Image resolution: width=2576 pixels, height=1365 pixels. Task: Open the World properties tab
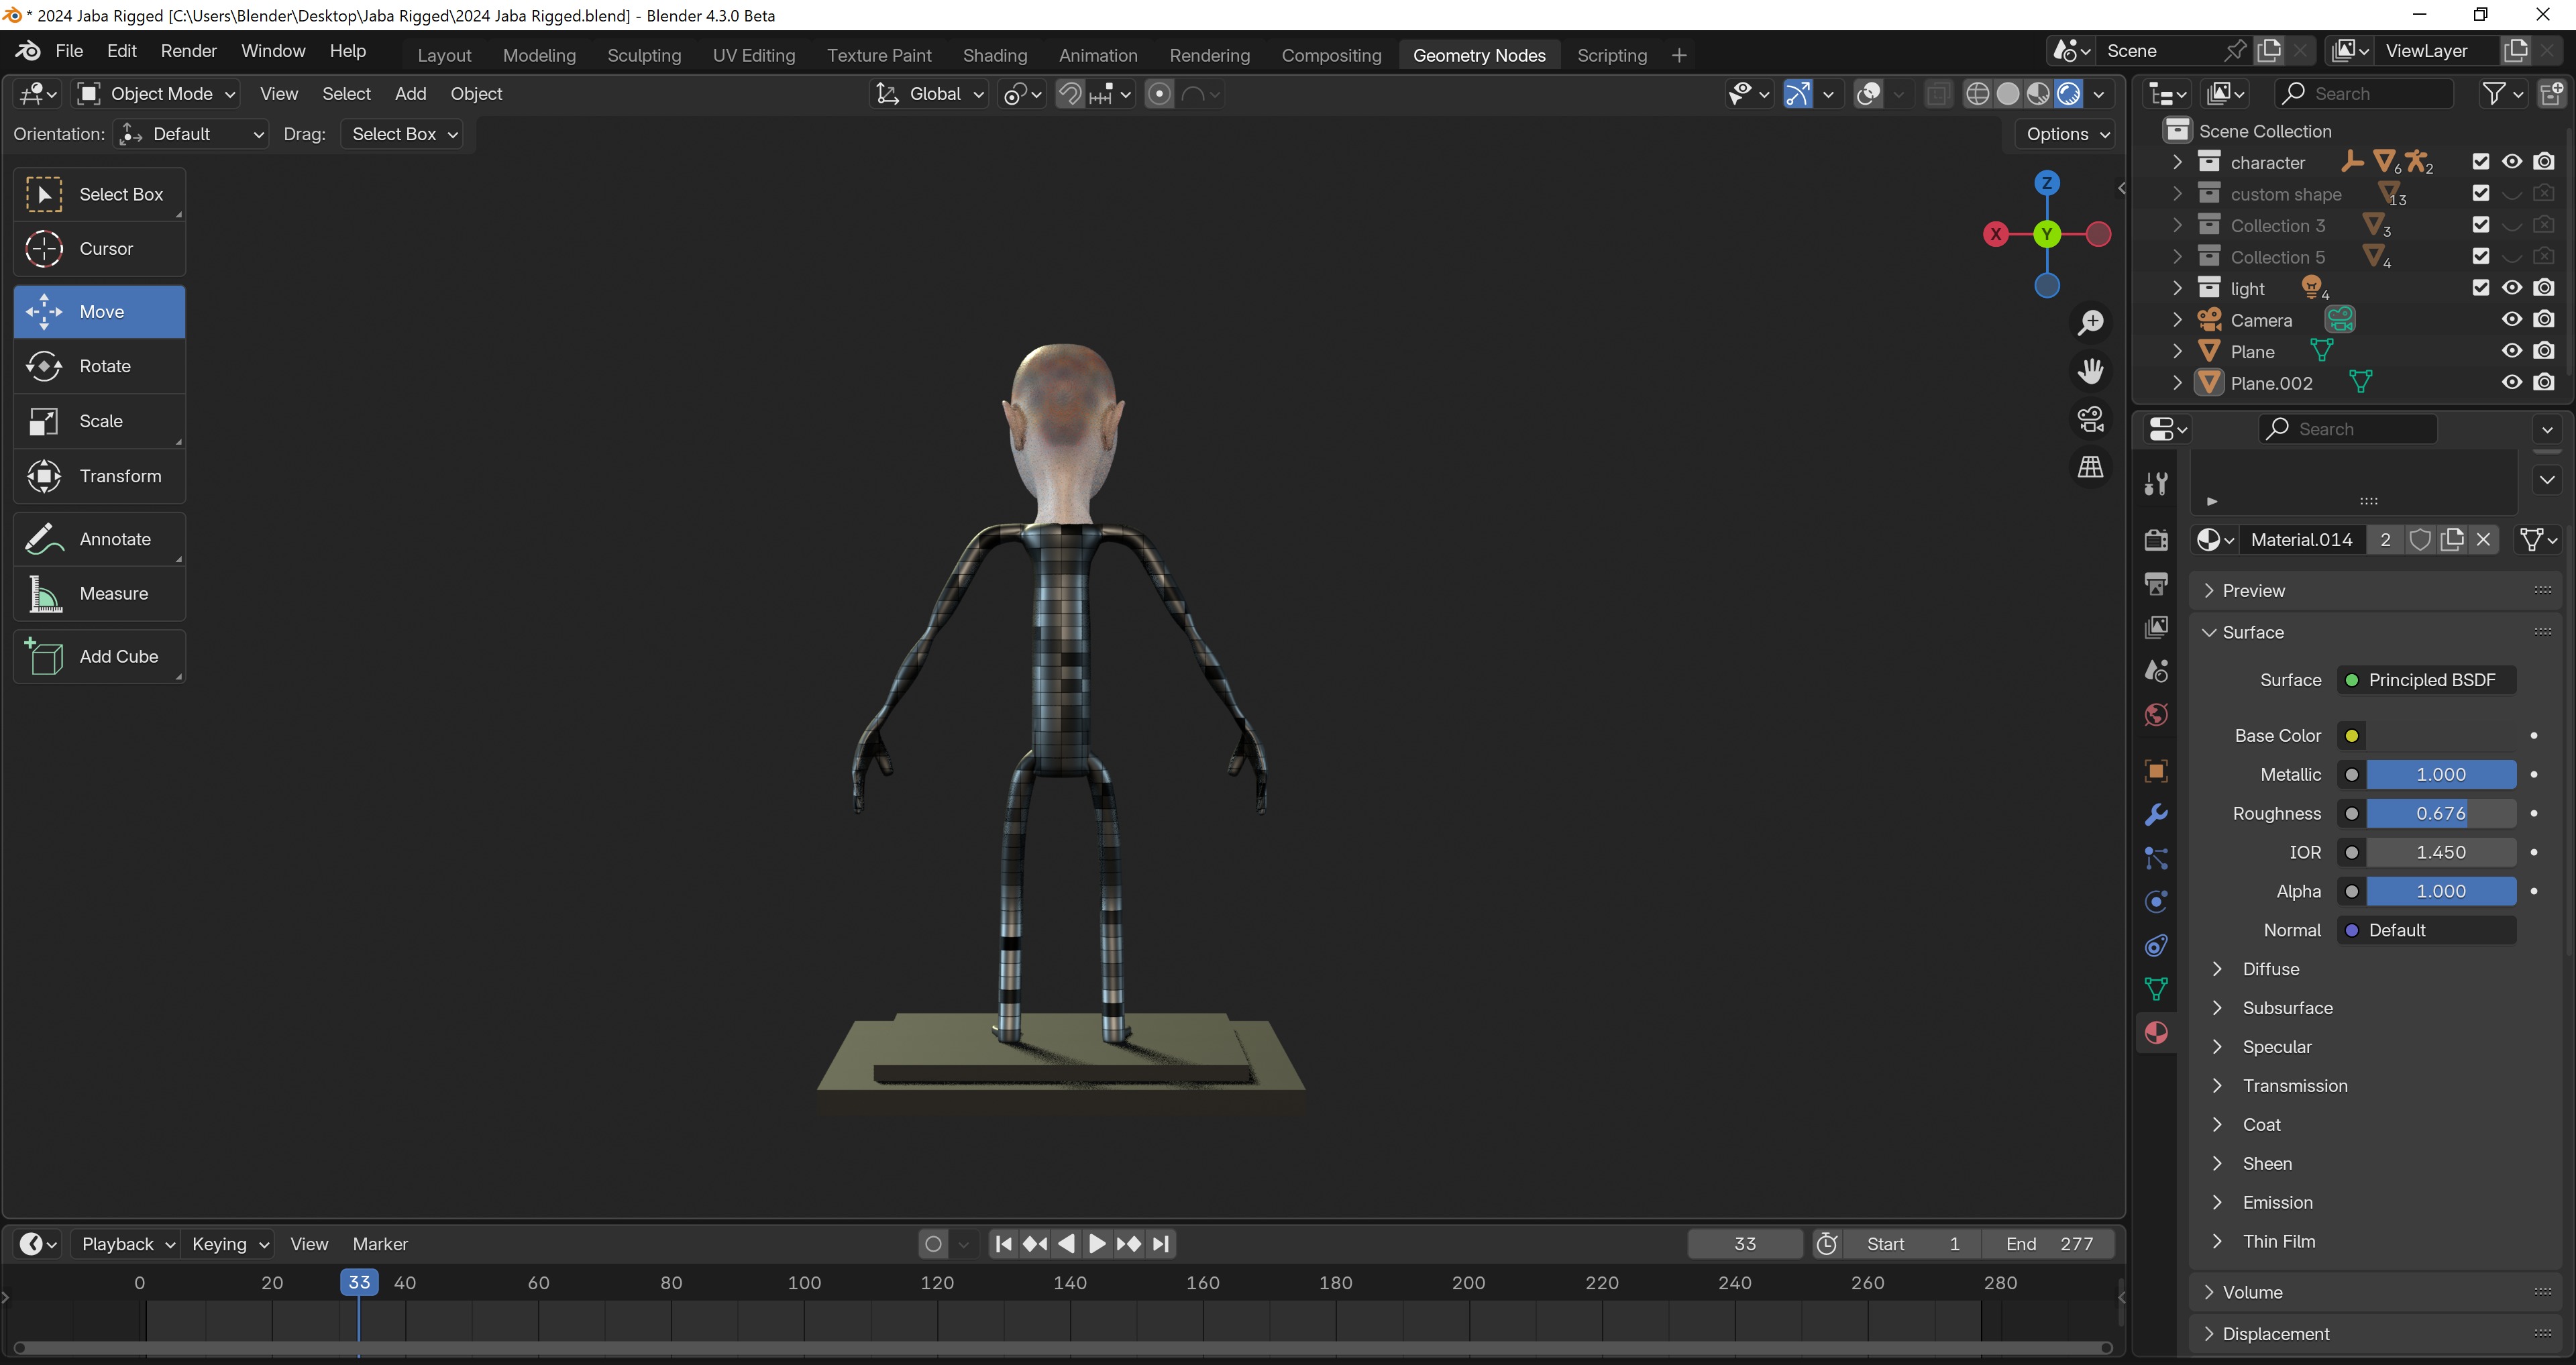(2156, 715)
